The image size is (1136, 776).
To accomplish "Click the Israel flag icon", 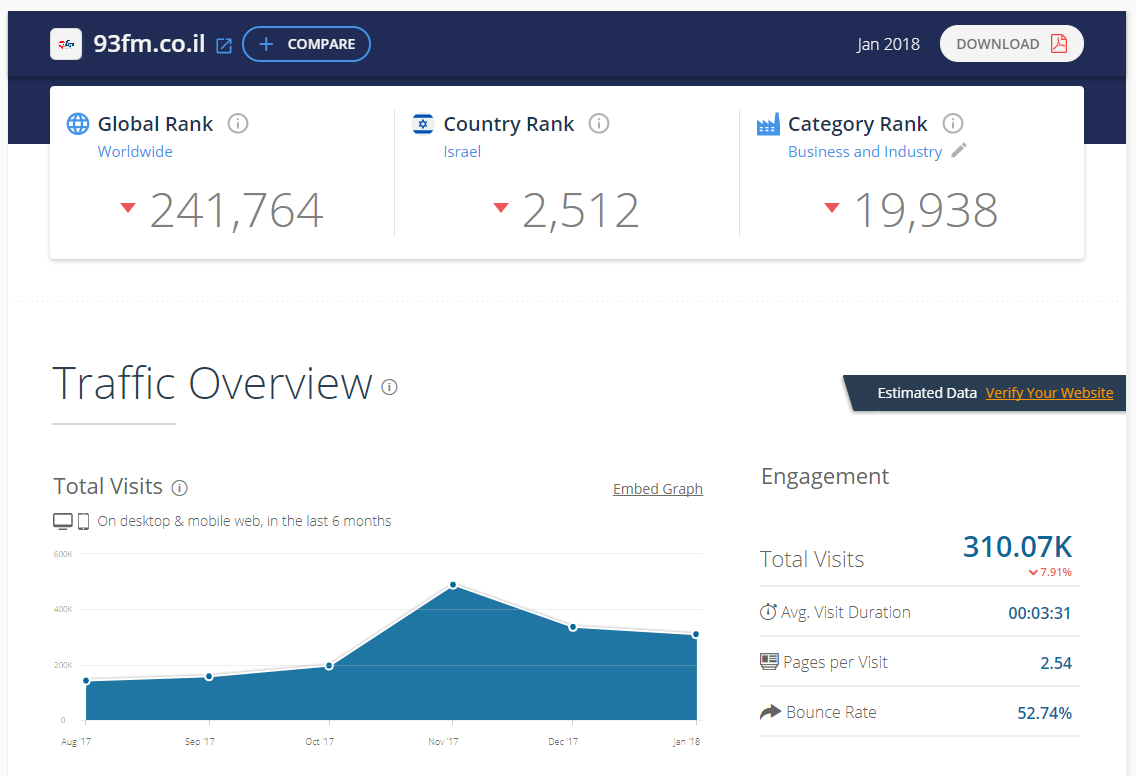I will pos(423,124).
